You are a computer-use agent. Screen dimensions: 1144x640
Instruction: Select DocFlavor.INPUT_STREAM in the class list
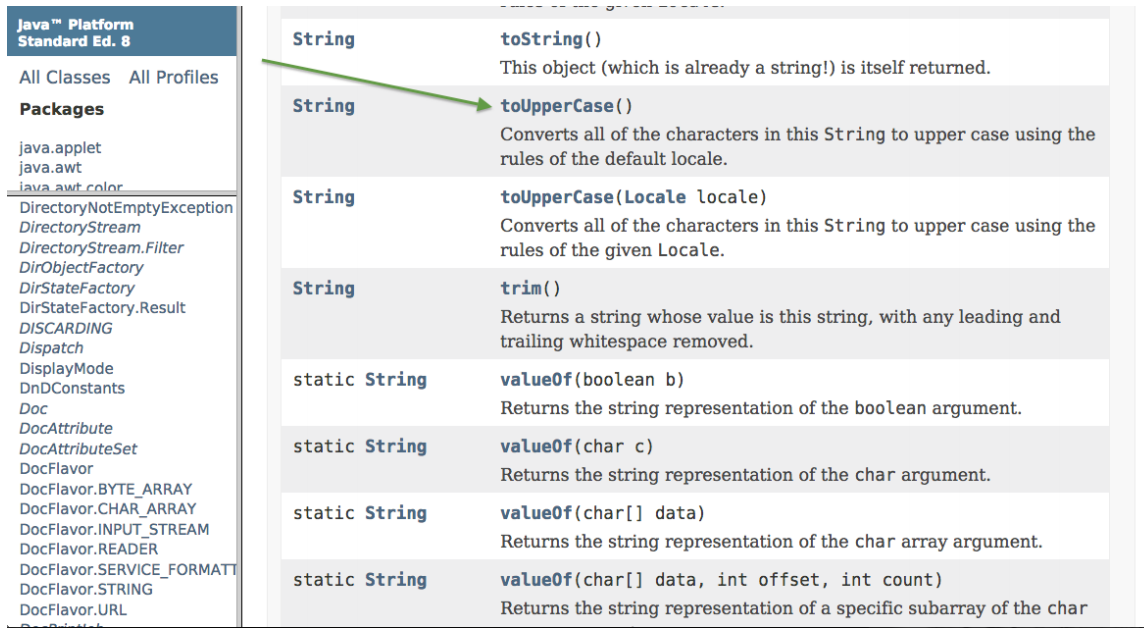click(x=114, y=529)
